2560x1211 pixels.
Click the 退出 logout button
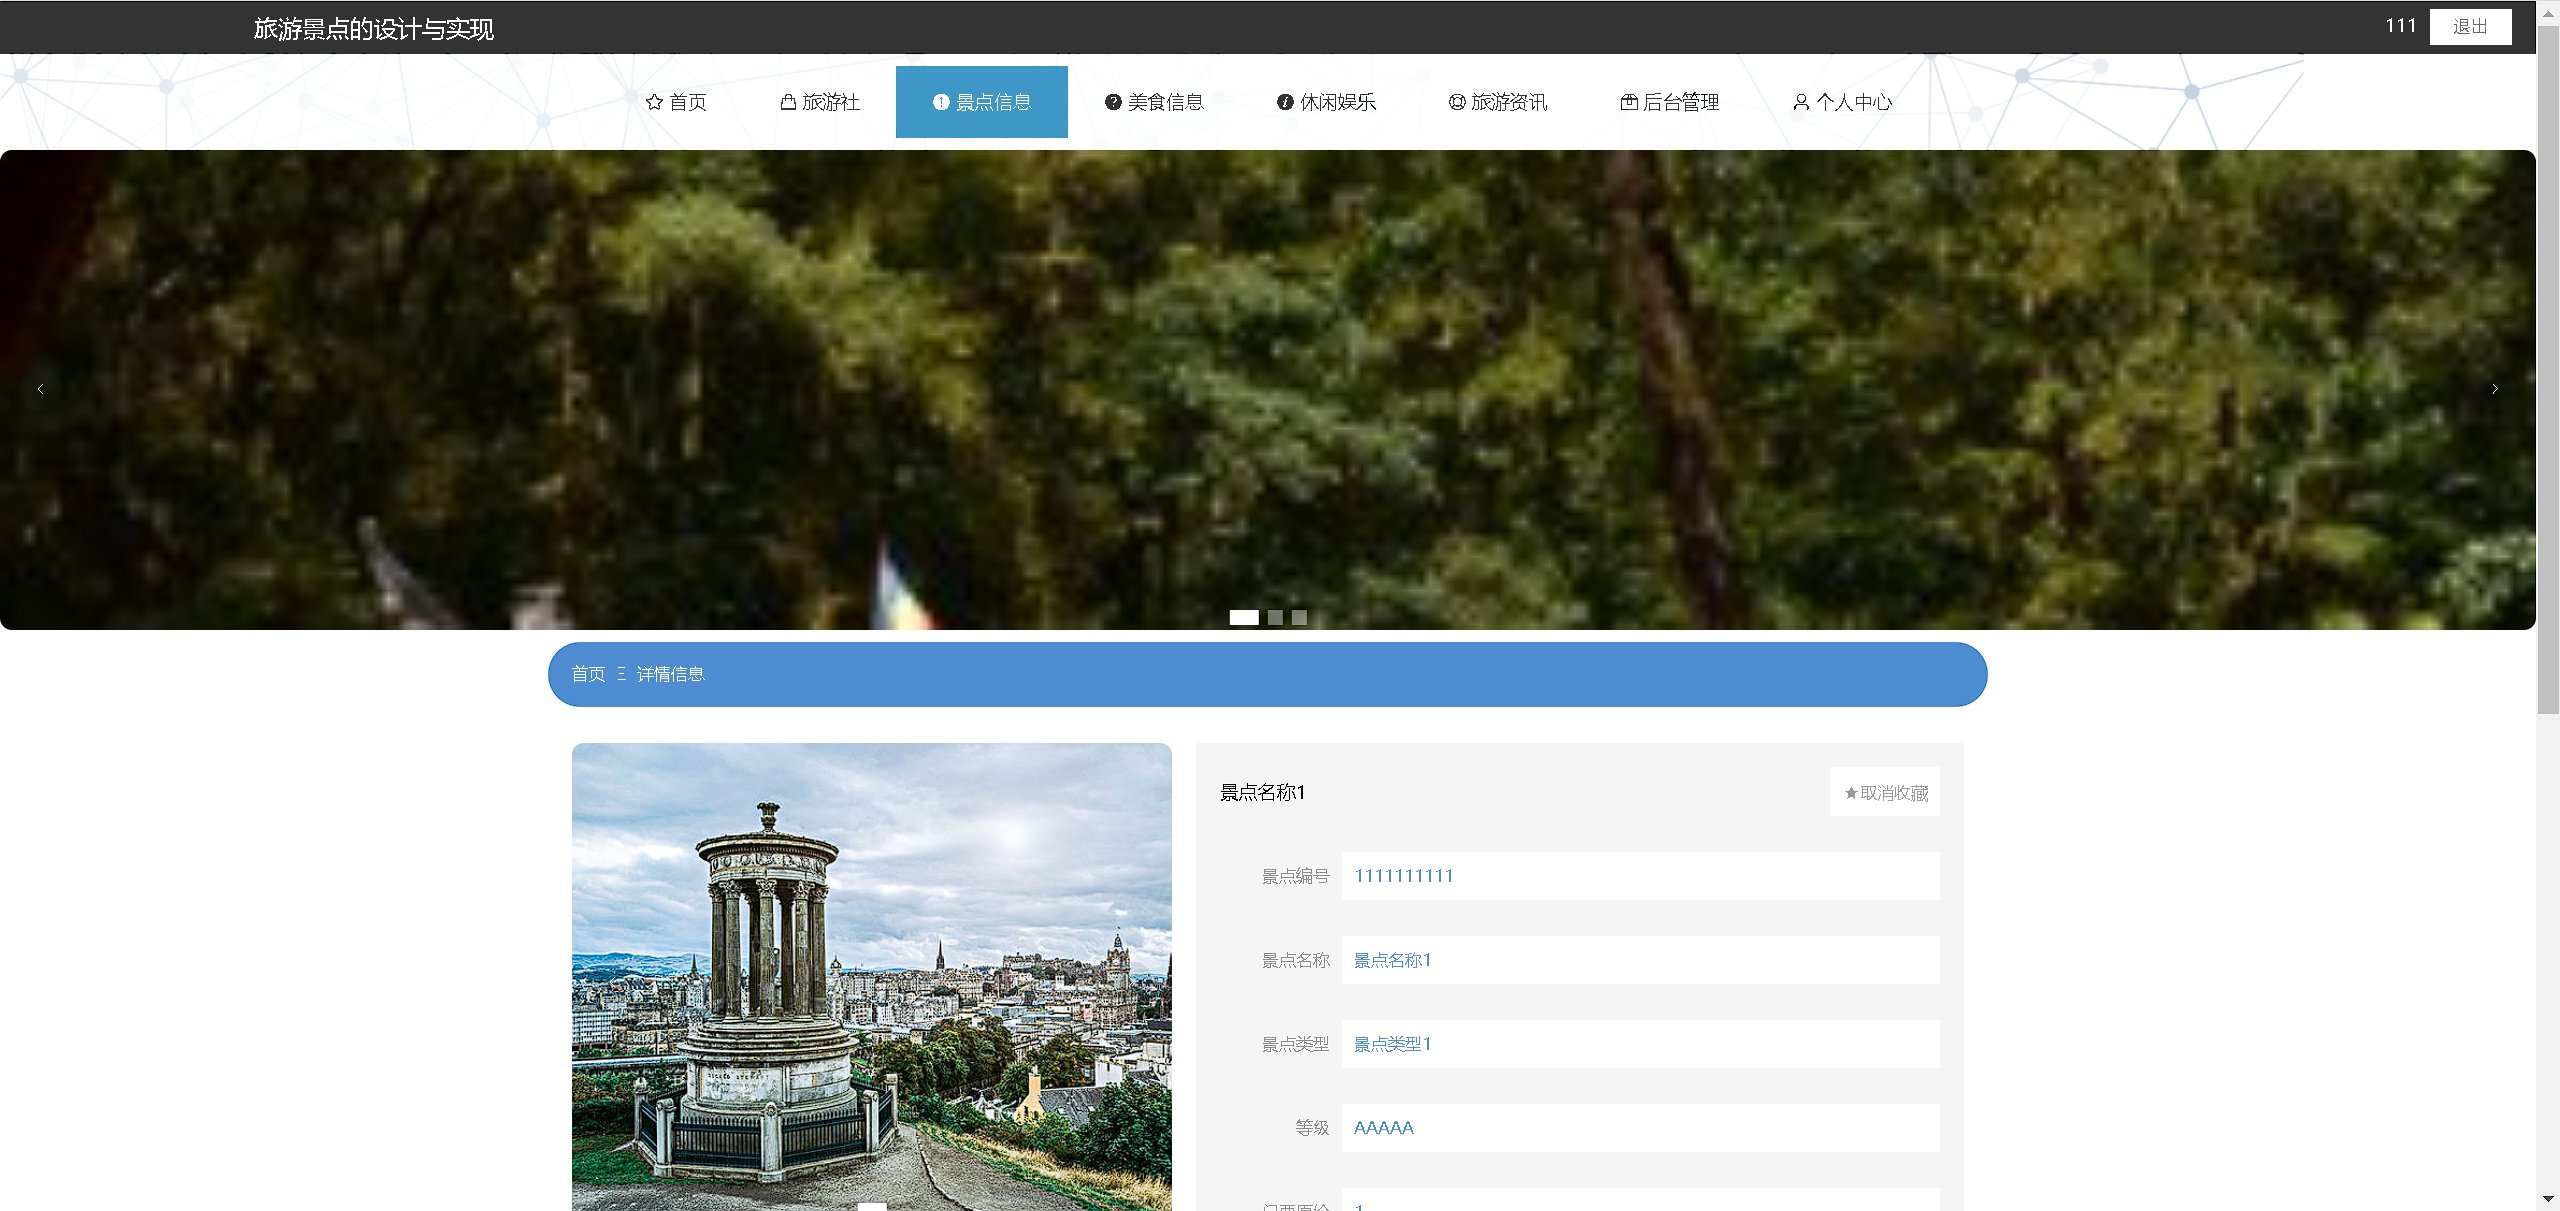tap(2470, 27)
